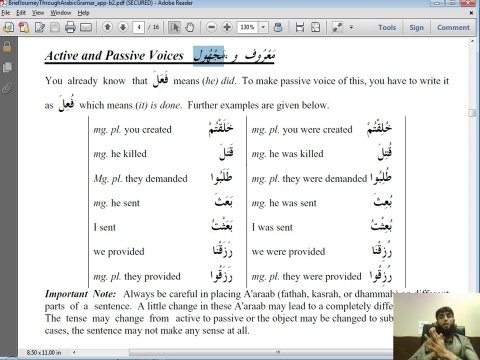480x360 pixels.
Task: Click the table cell 'I sent'
Action: point(105,227)
